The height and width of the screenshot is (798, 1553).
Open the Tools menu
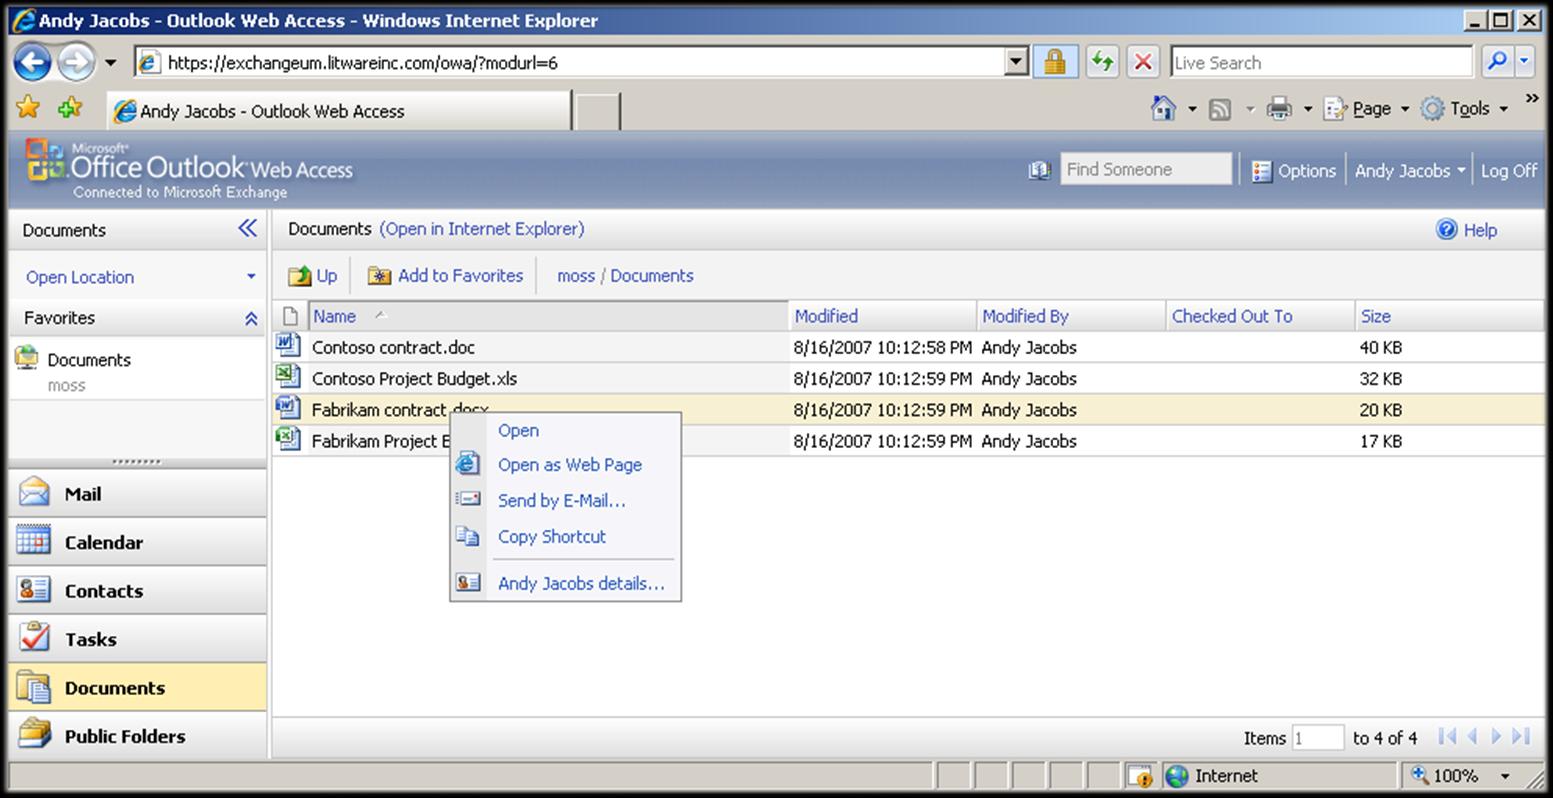tap(1464, 109)
